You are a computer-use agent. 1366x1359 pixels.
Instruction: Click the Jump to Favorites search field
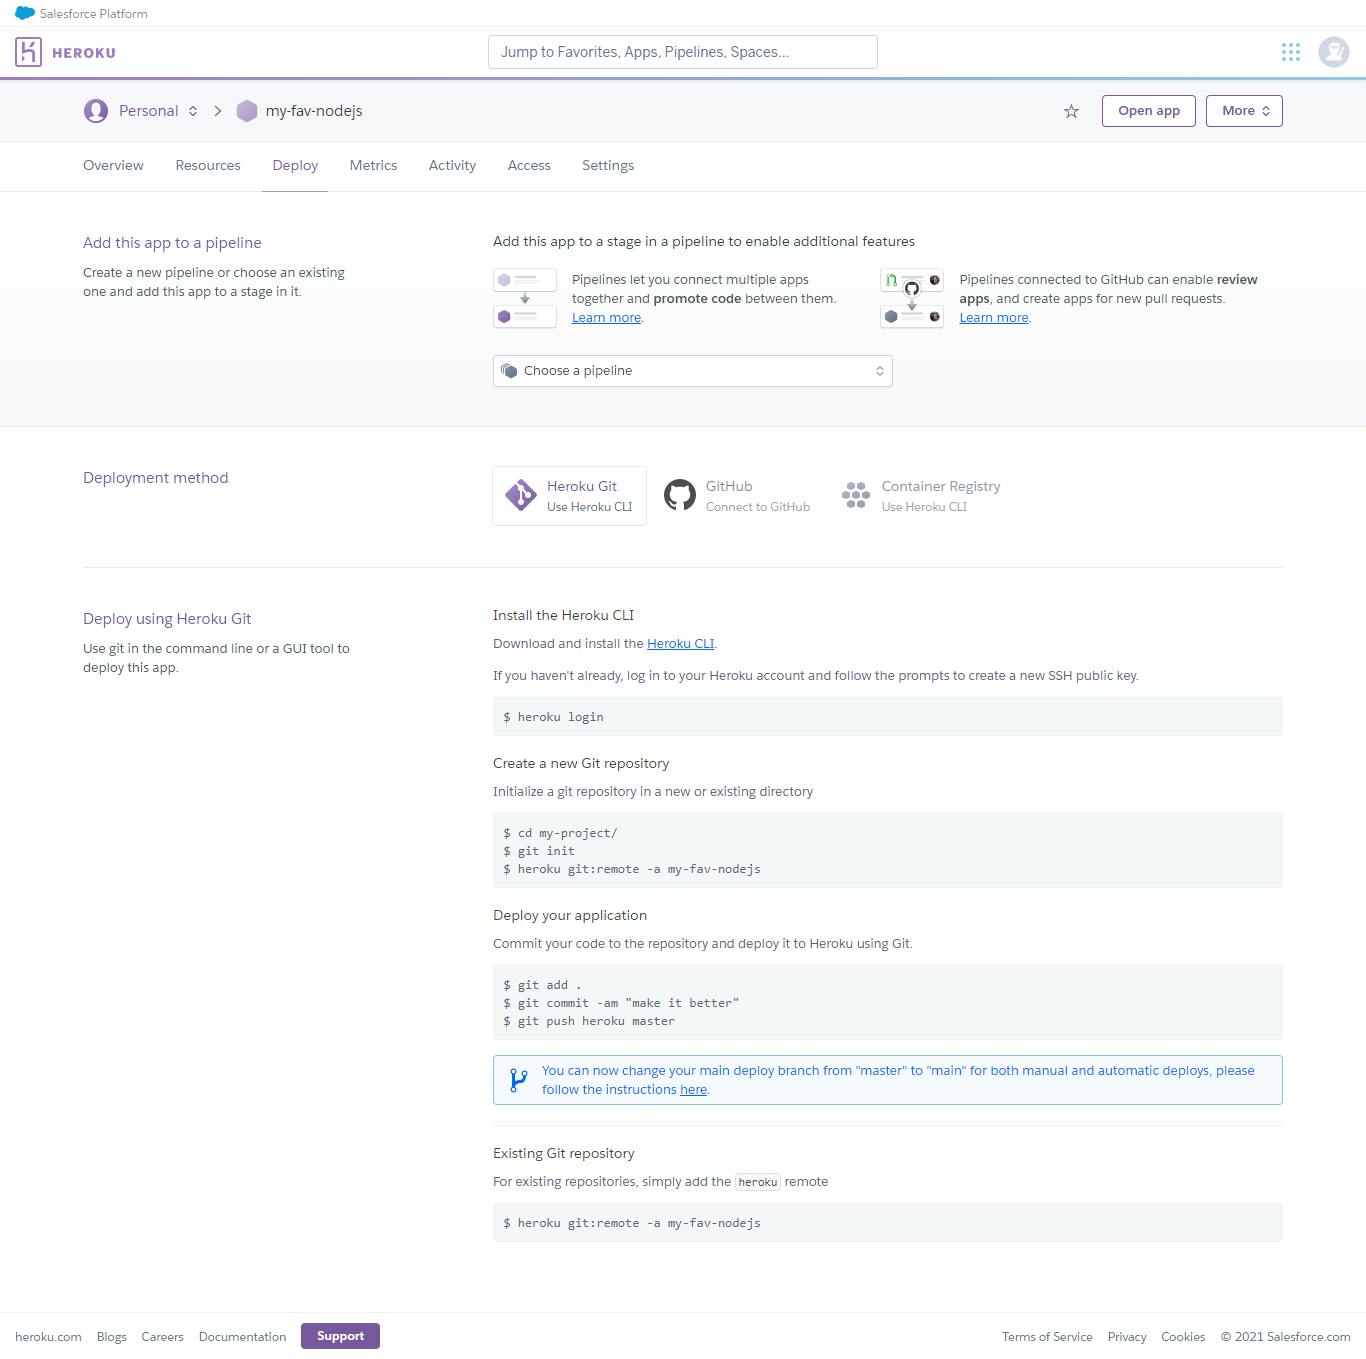coord(683,52)
